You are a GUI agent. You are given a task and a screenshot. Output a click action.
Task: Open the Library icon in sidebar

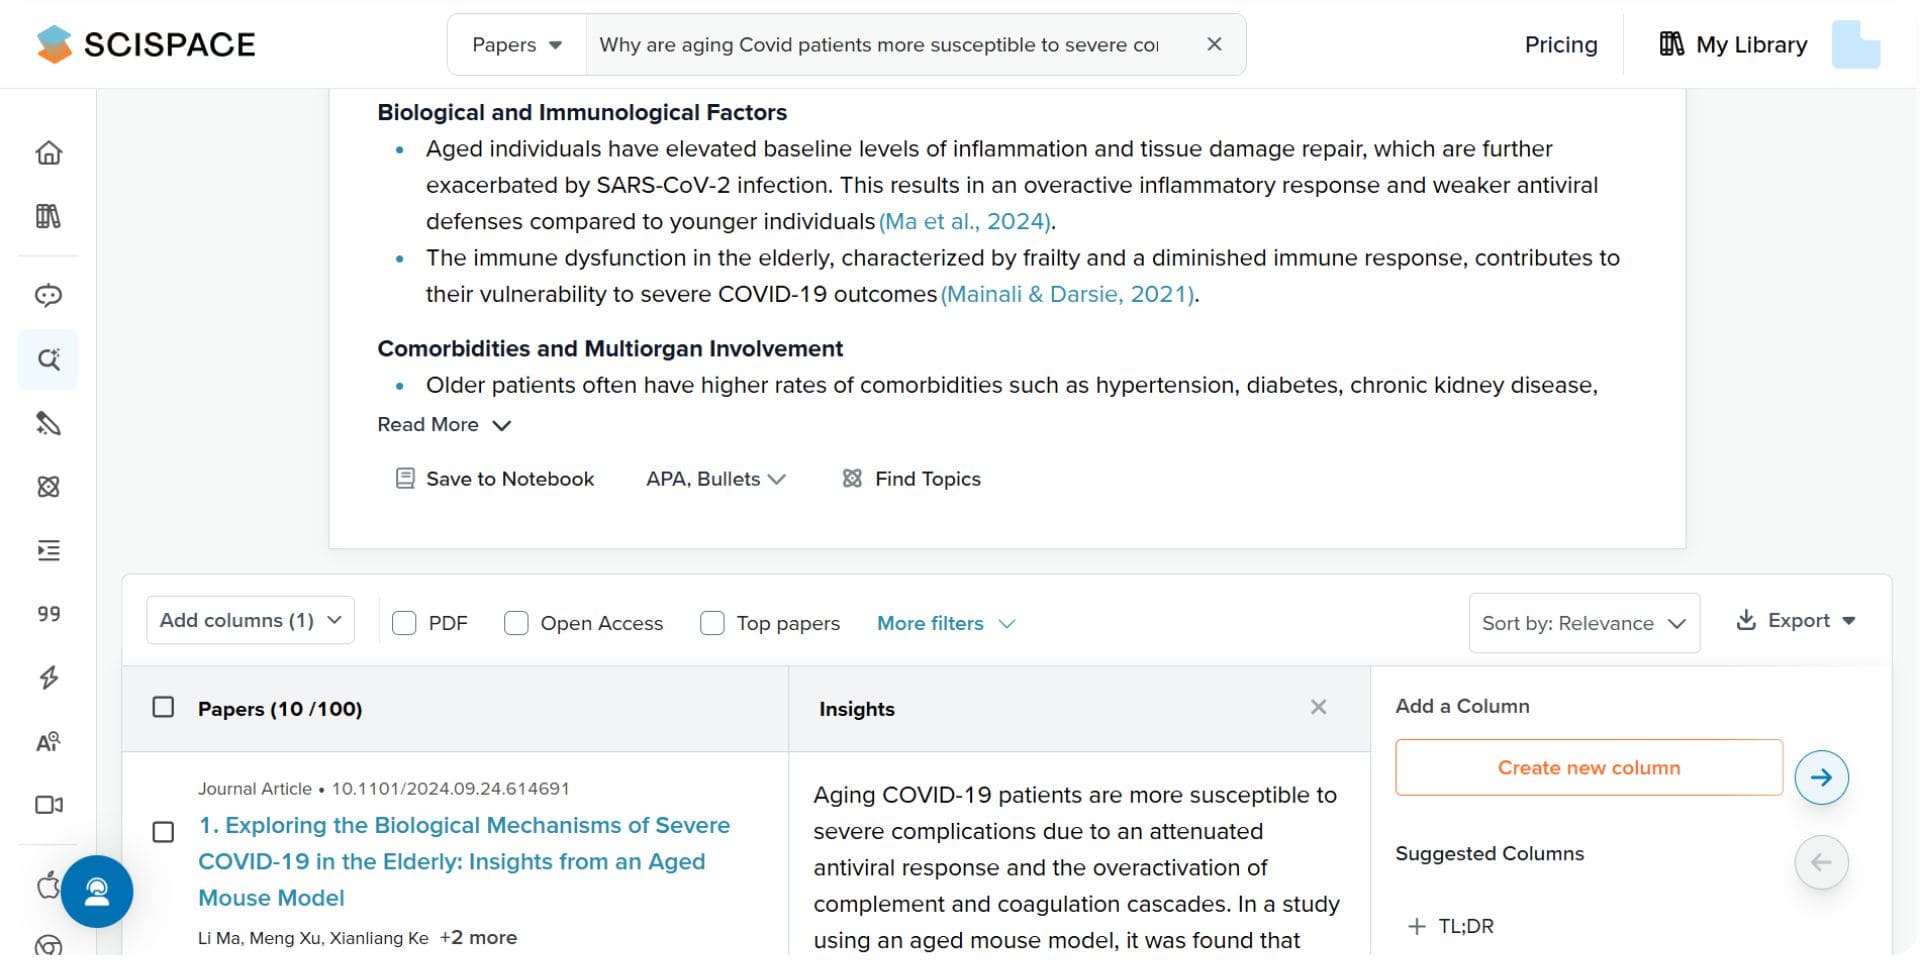tap(48, 215)
